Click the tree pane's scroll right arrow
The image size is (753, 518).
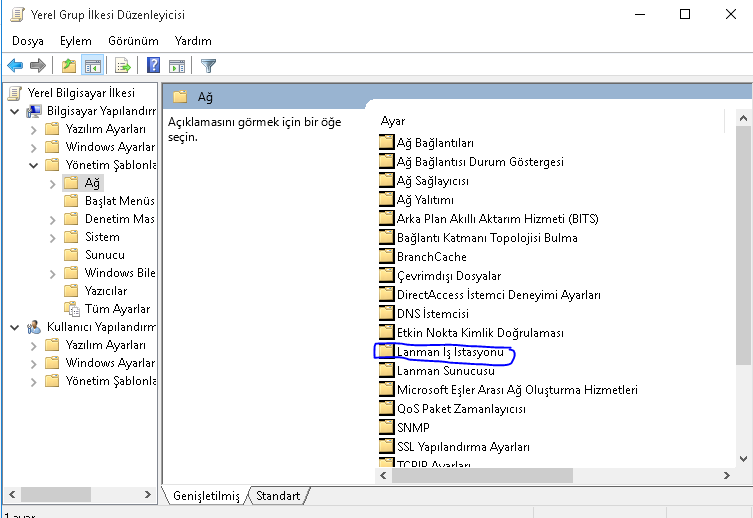point(148,494)
